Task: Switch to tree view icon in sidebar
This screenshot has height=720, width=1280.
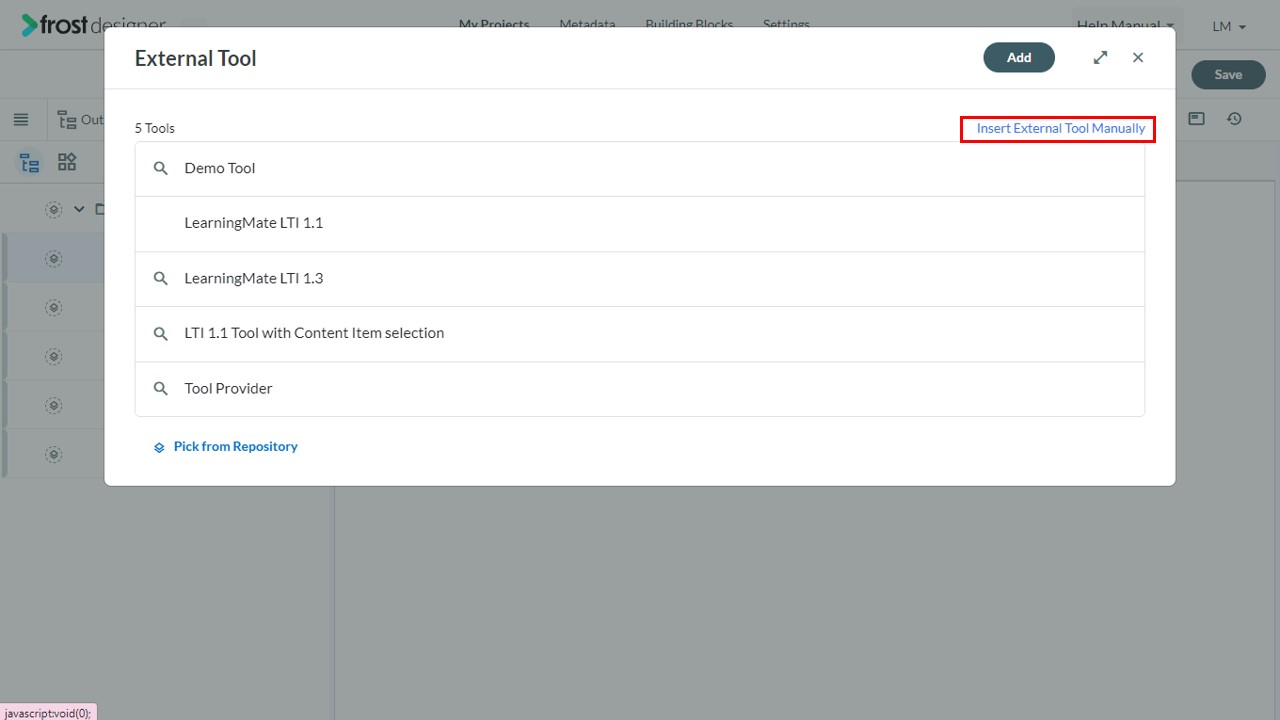Action: tap(30, 163)
